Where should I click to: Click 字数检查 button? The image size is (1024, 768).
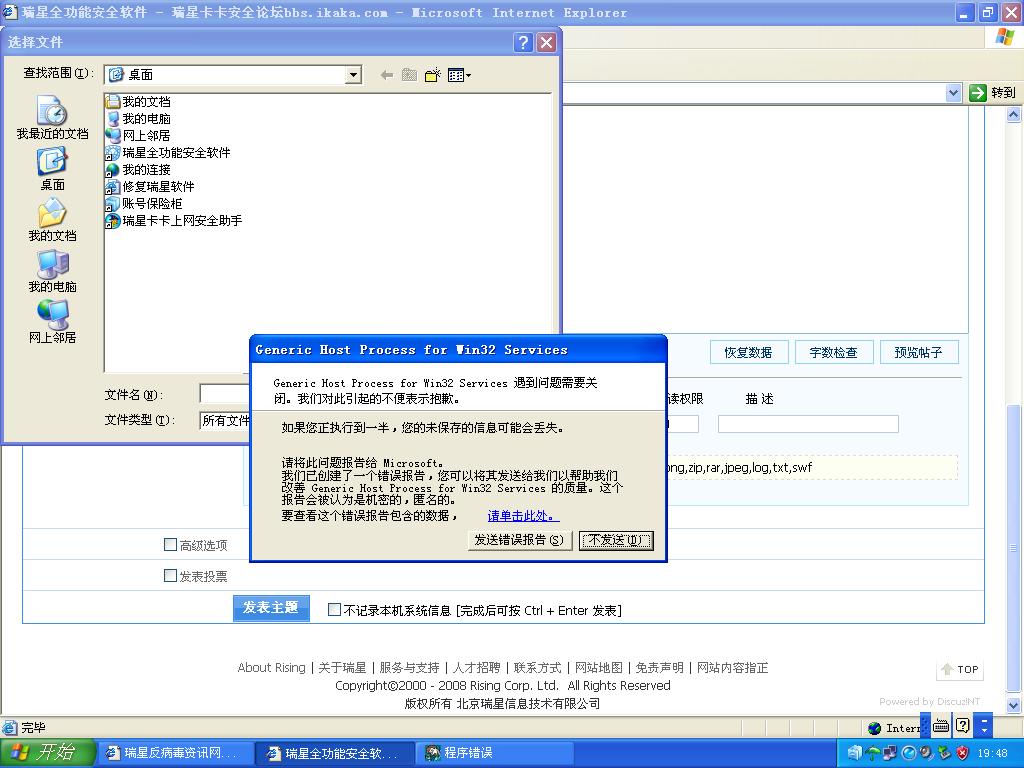(833, 353)
